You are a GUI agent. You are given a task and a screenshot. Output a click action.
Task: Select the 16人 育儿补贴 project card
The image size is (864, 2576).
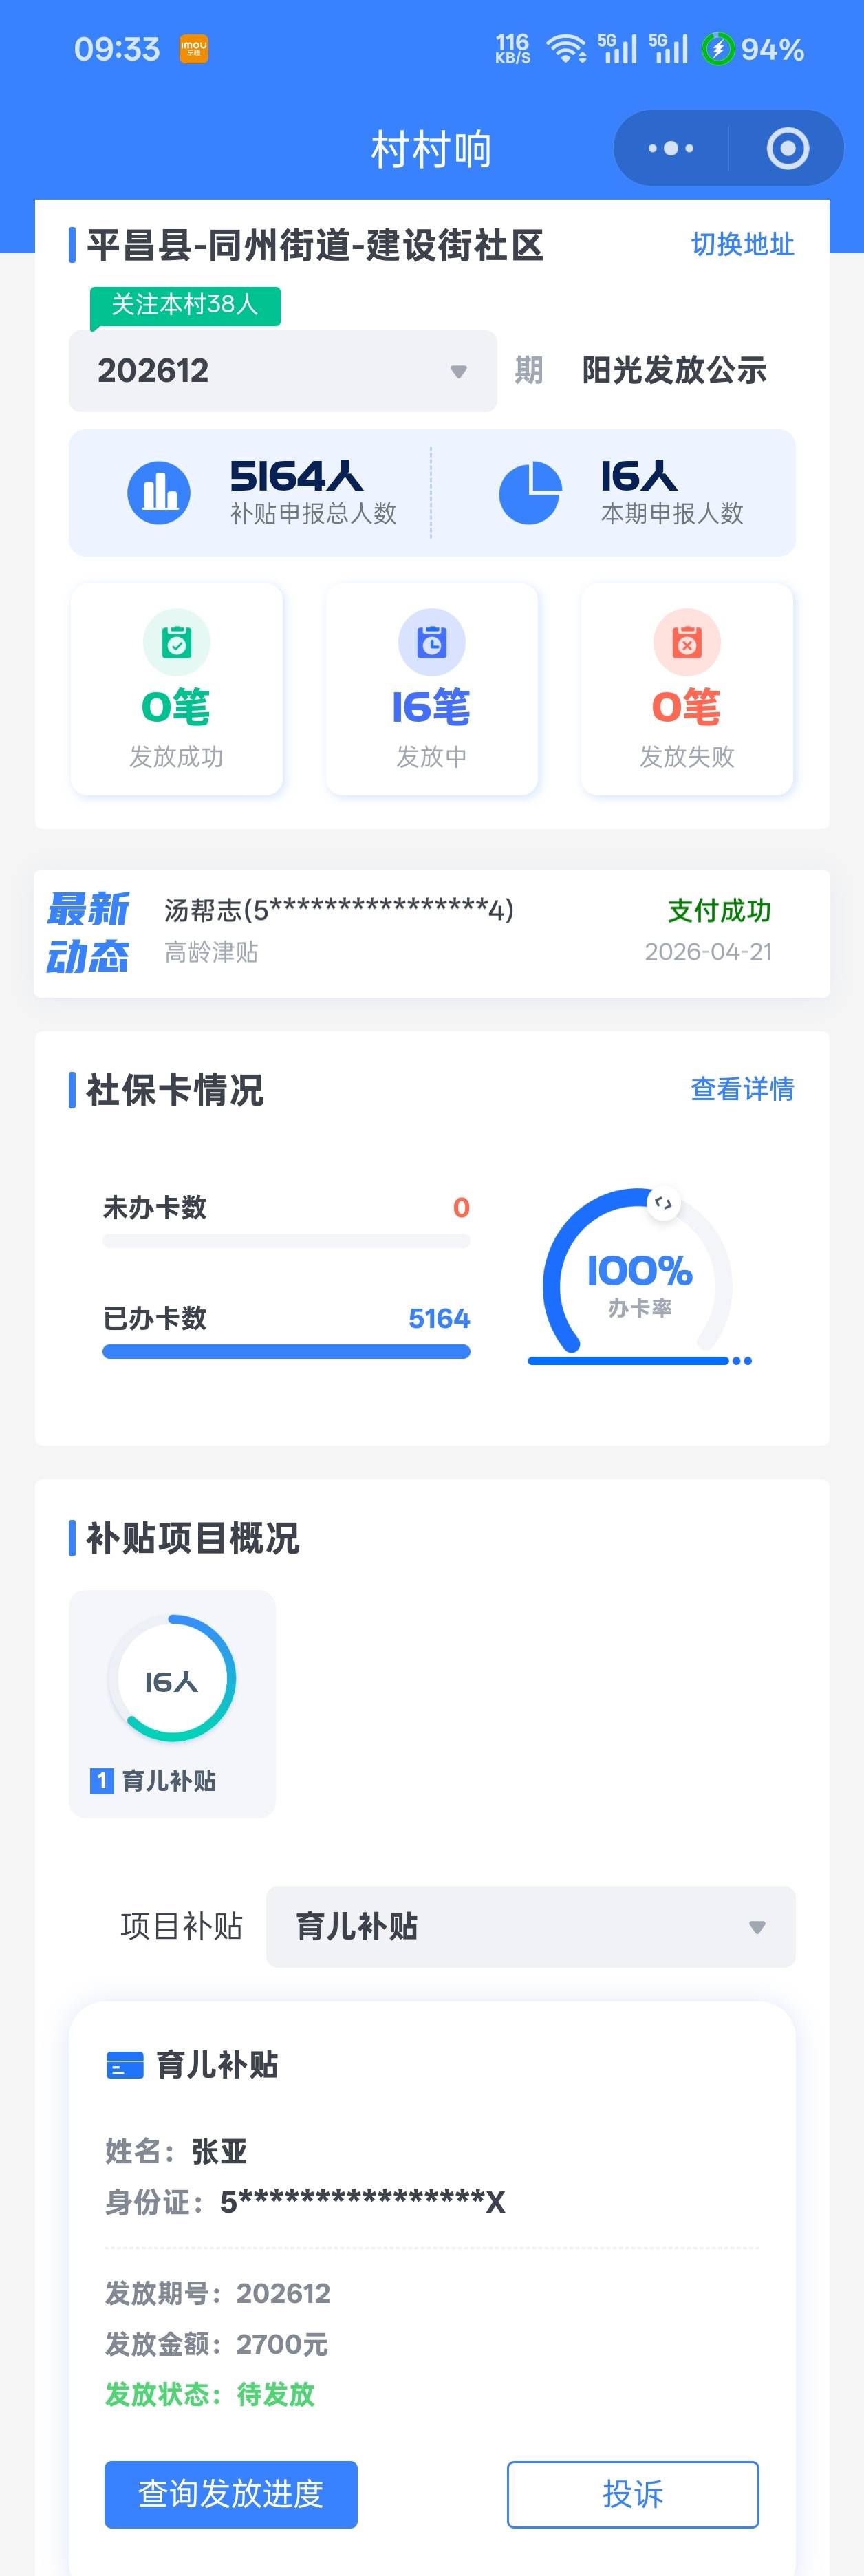(x=172, y=1703)
